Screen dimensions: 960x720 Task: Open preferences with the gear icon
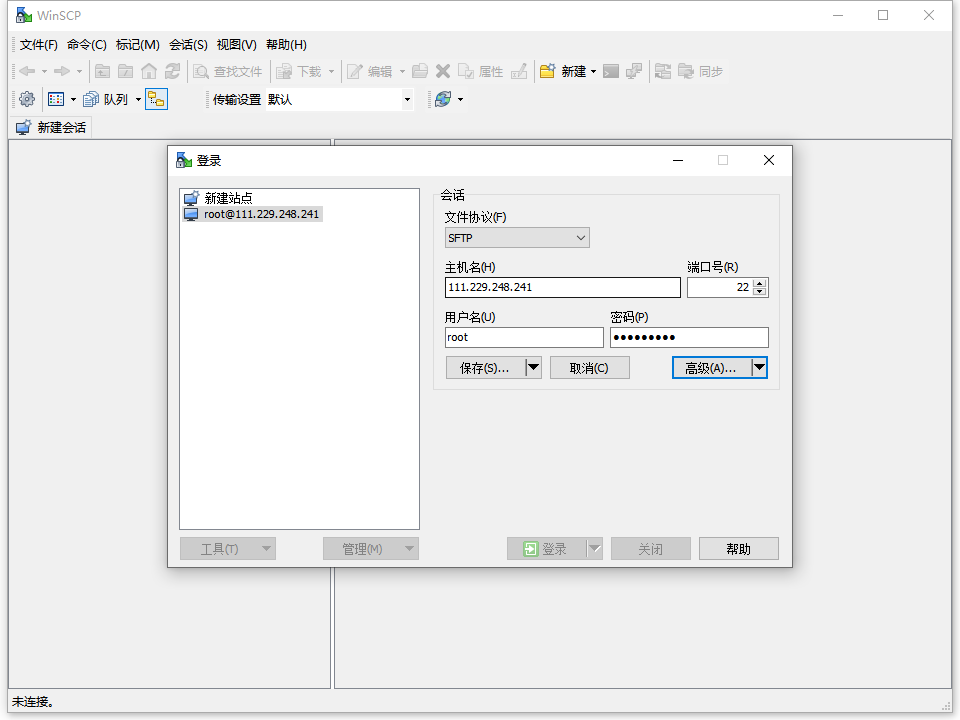27,99
